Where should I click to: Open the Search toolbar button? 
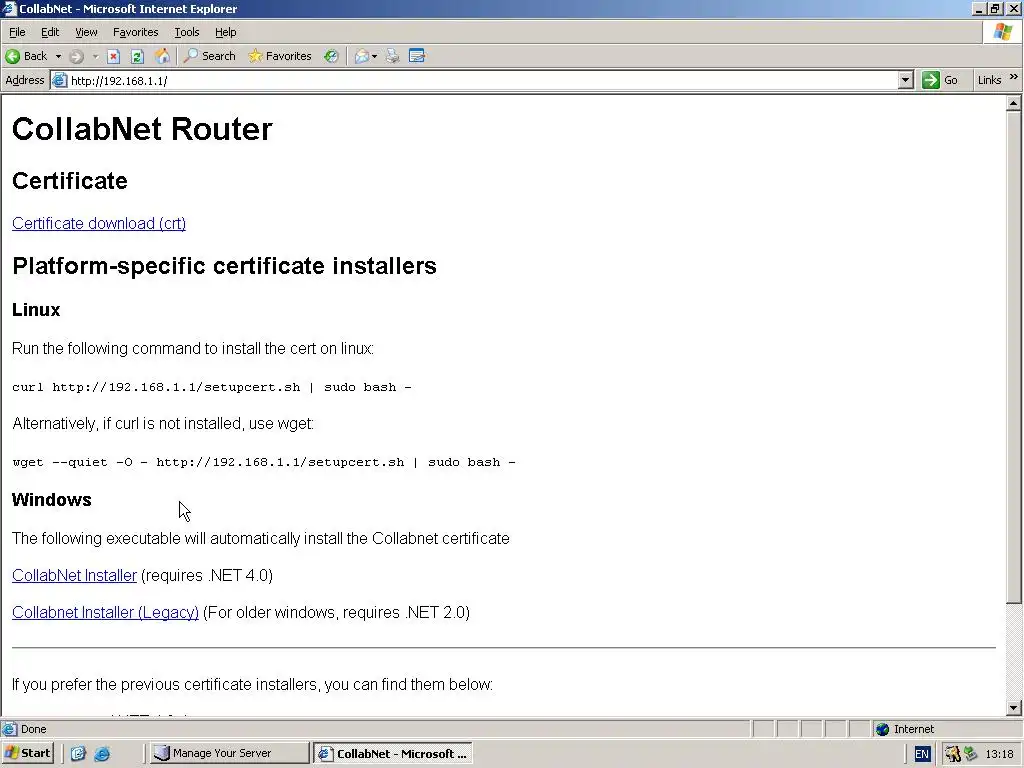pos(210,56)
